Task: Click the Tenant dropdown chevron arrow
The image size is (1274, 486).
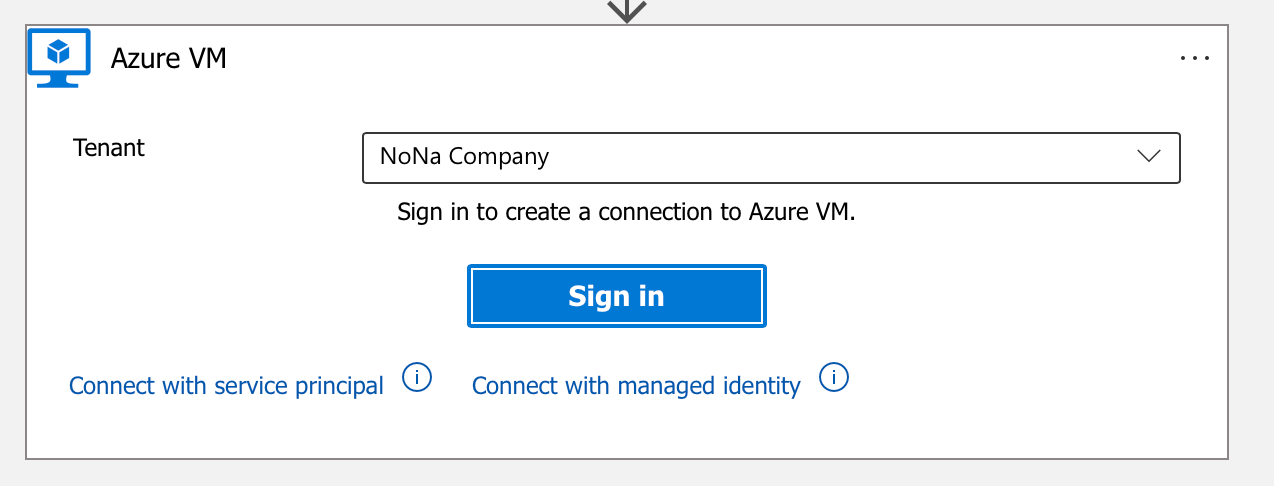Action: (1149, 157)
